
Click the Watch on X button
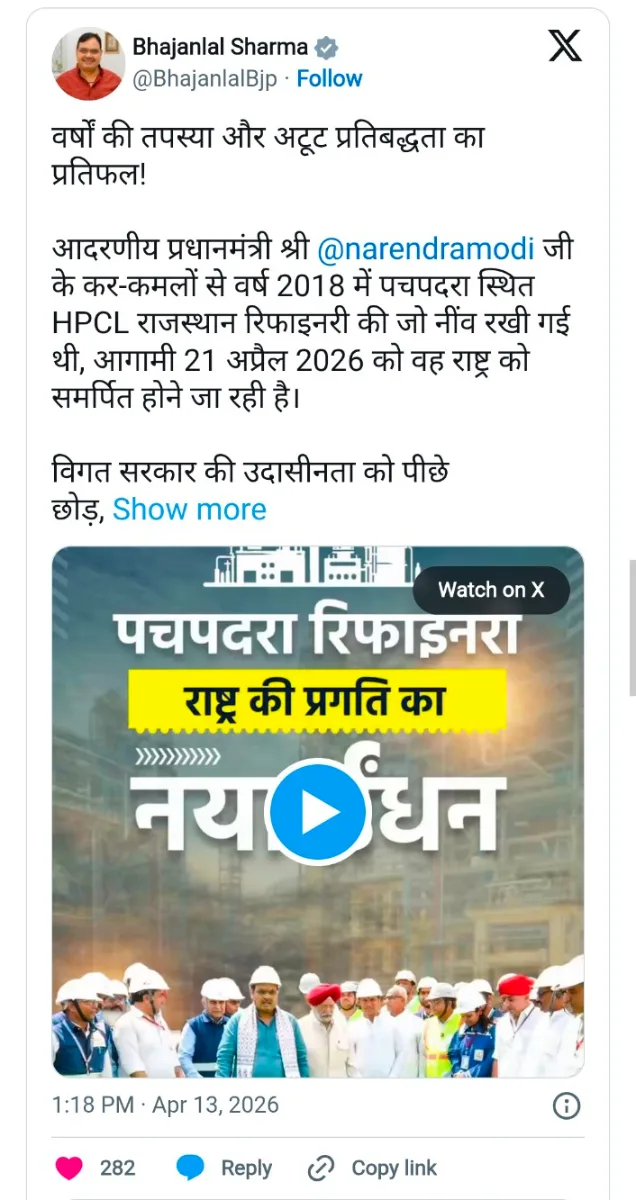point(491,590)
